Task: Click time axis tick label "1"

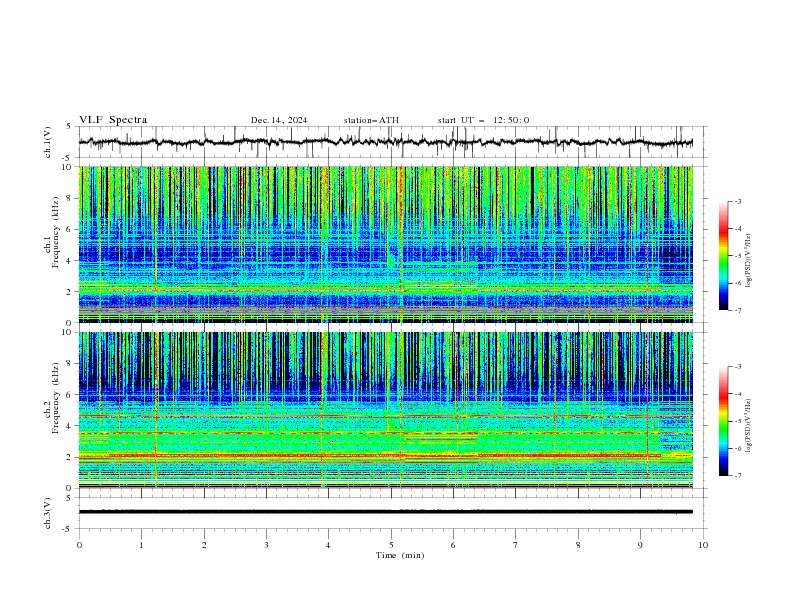Action: click(141, 545)
